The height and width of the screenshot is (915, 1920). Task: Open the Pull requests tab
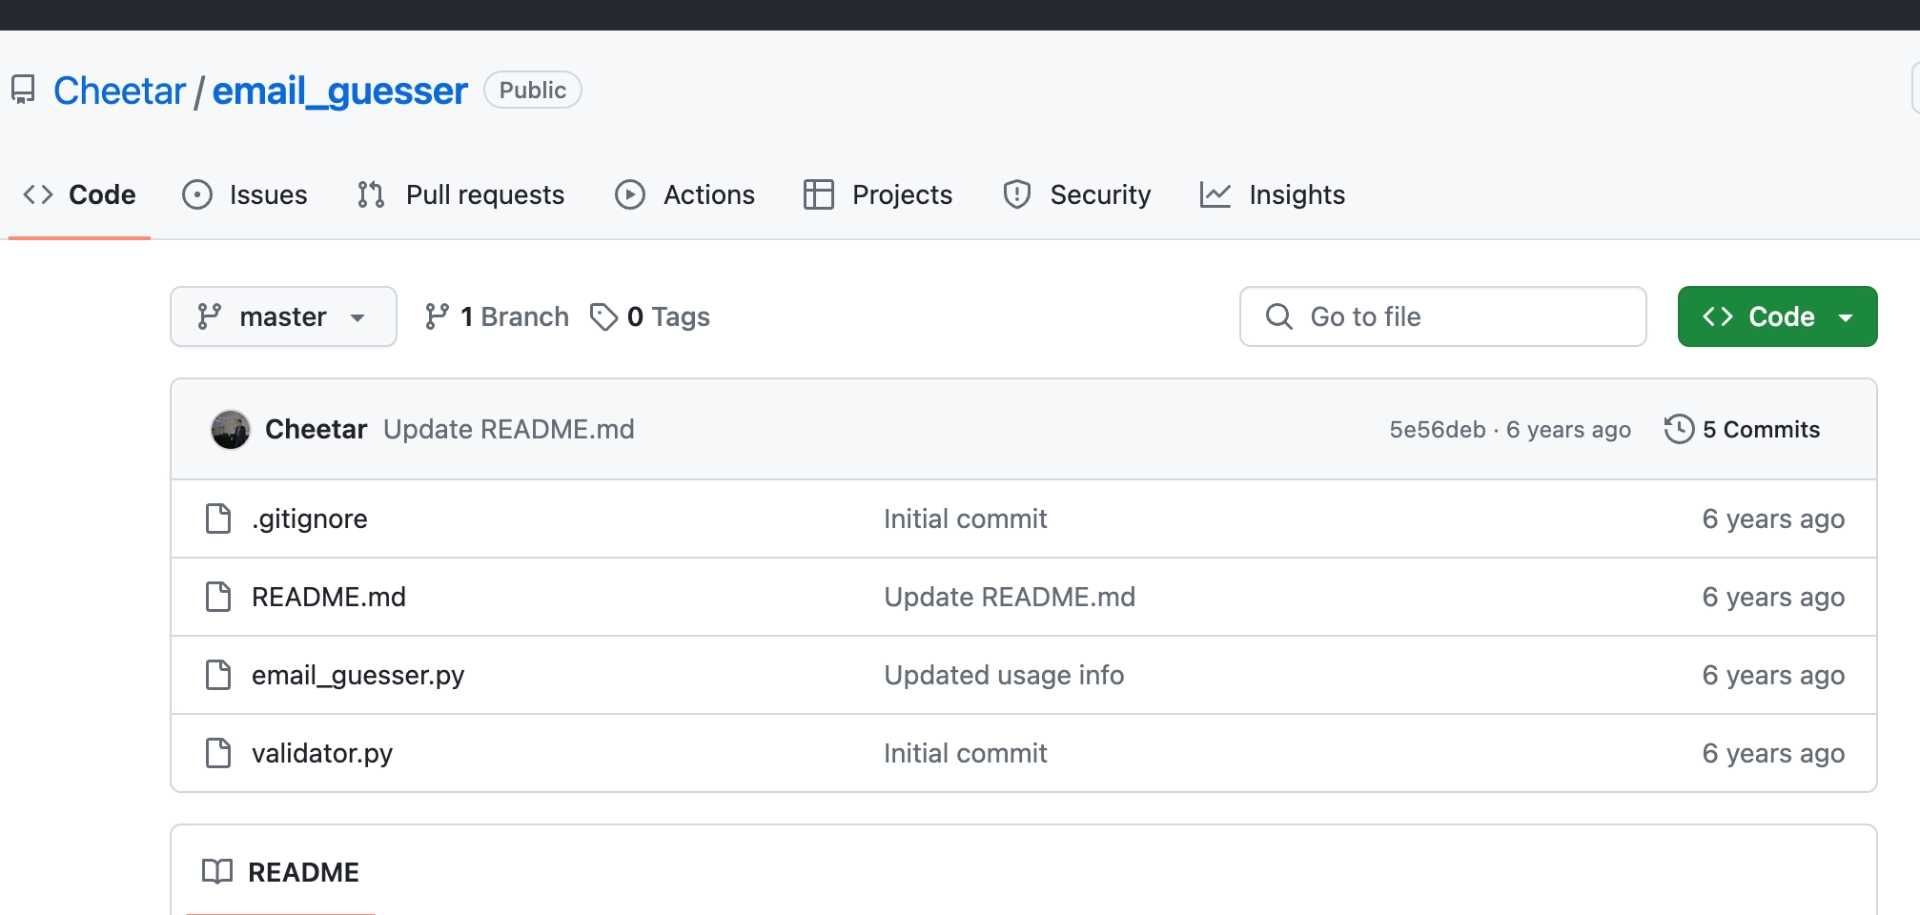click(461, 195)
